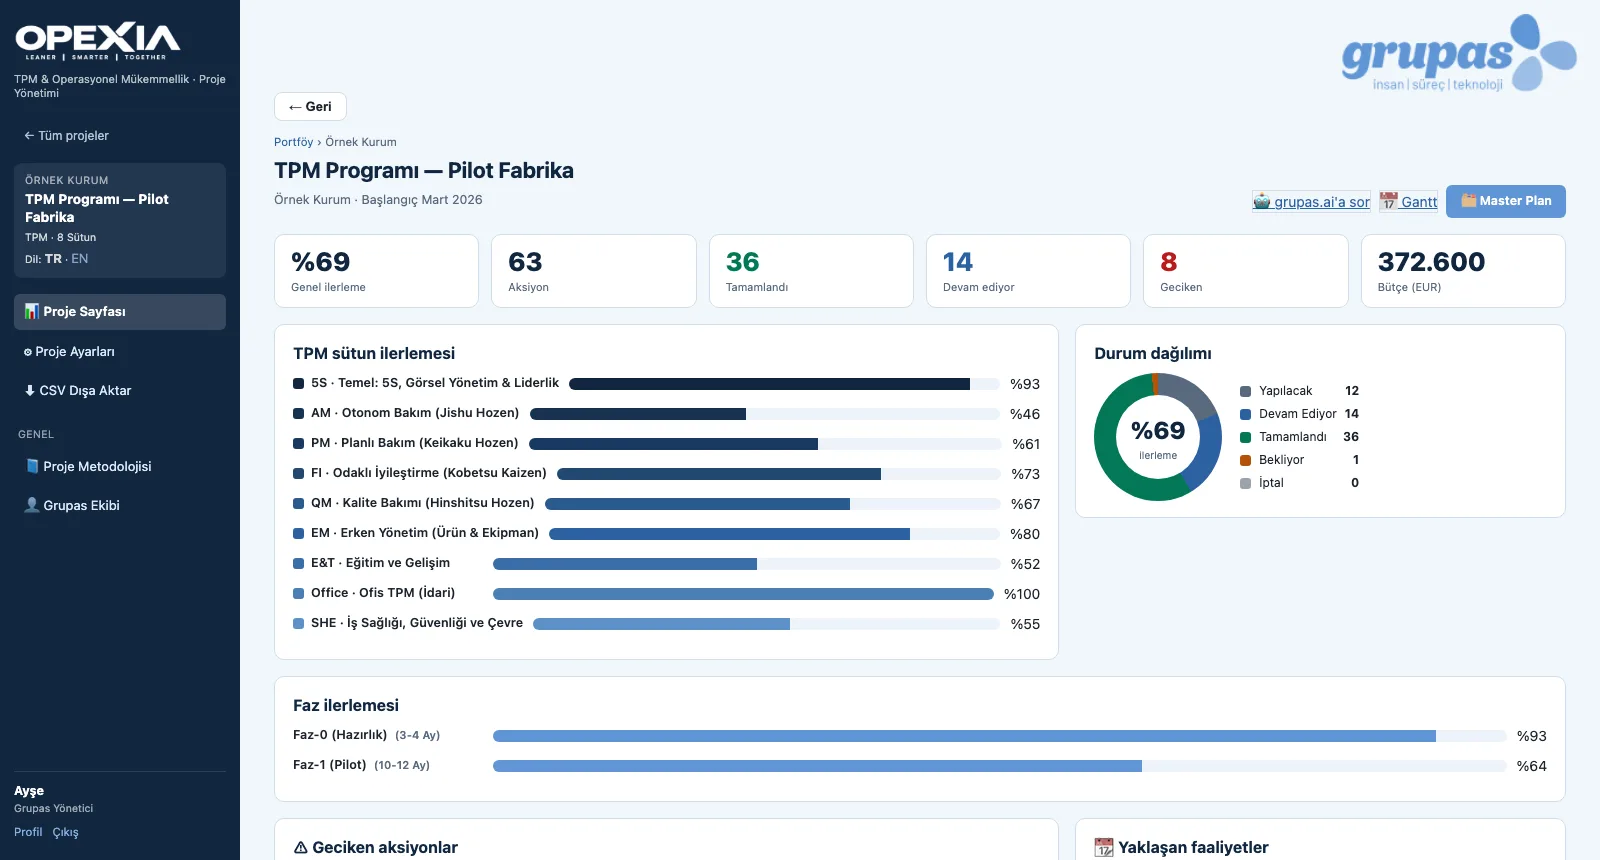The height and width of the screenshot is (860, 1600).
Task: Click the Durum dağılımı donut chart
Action: [x=1158, y=437]
